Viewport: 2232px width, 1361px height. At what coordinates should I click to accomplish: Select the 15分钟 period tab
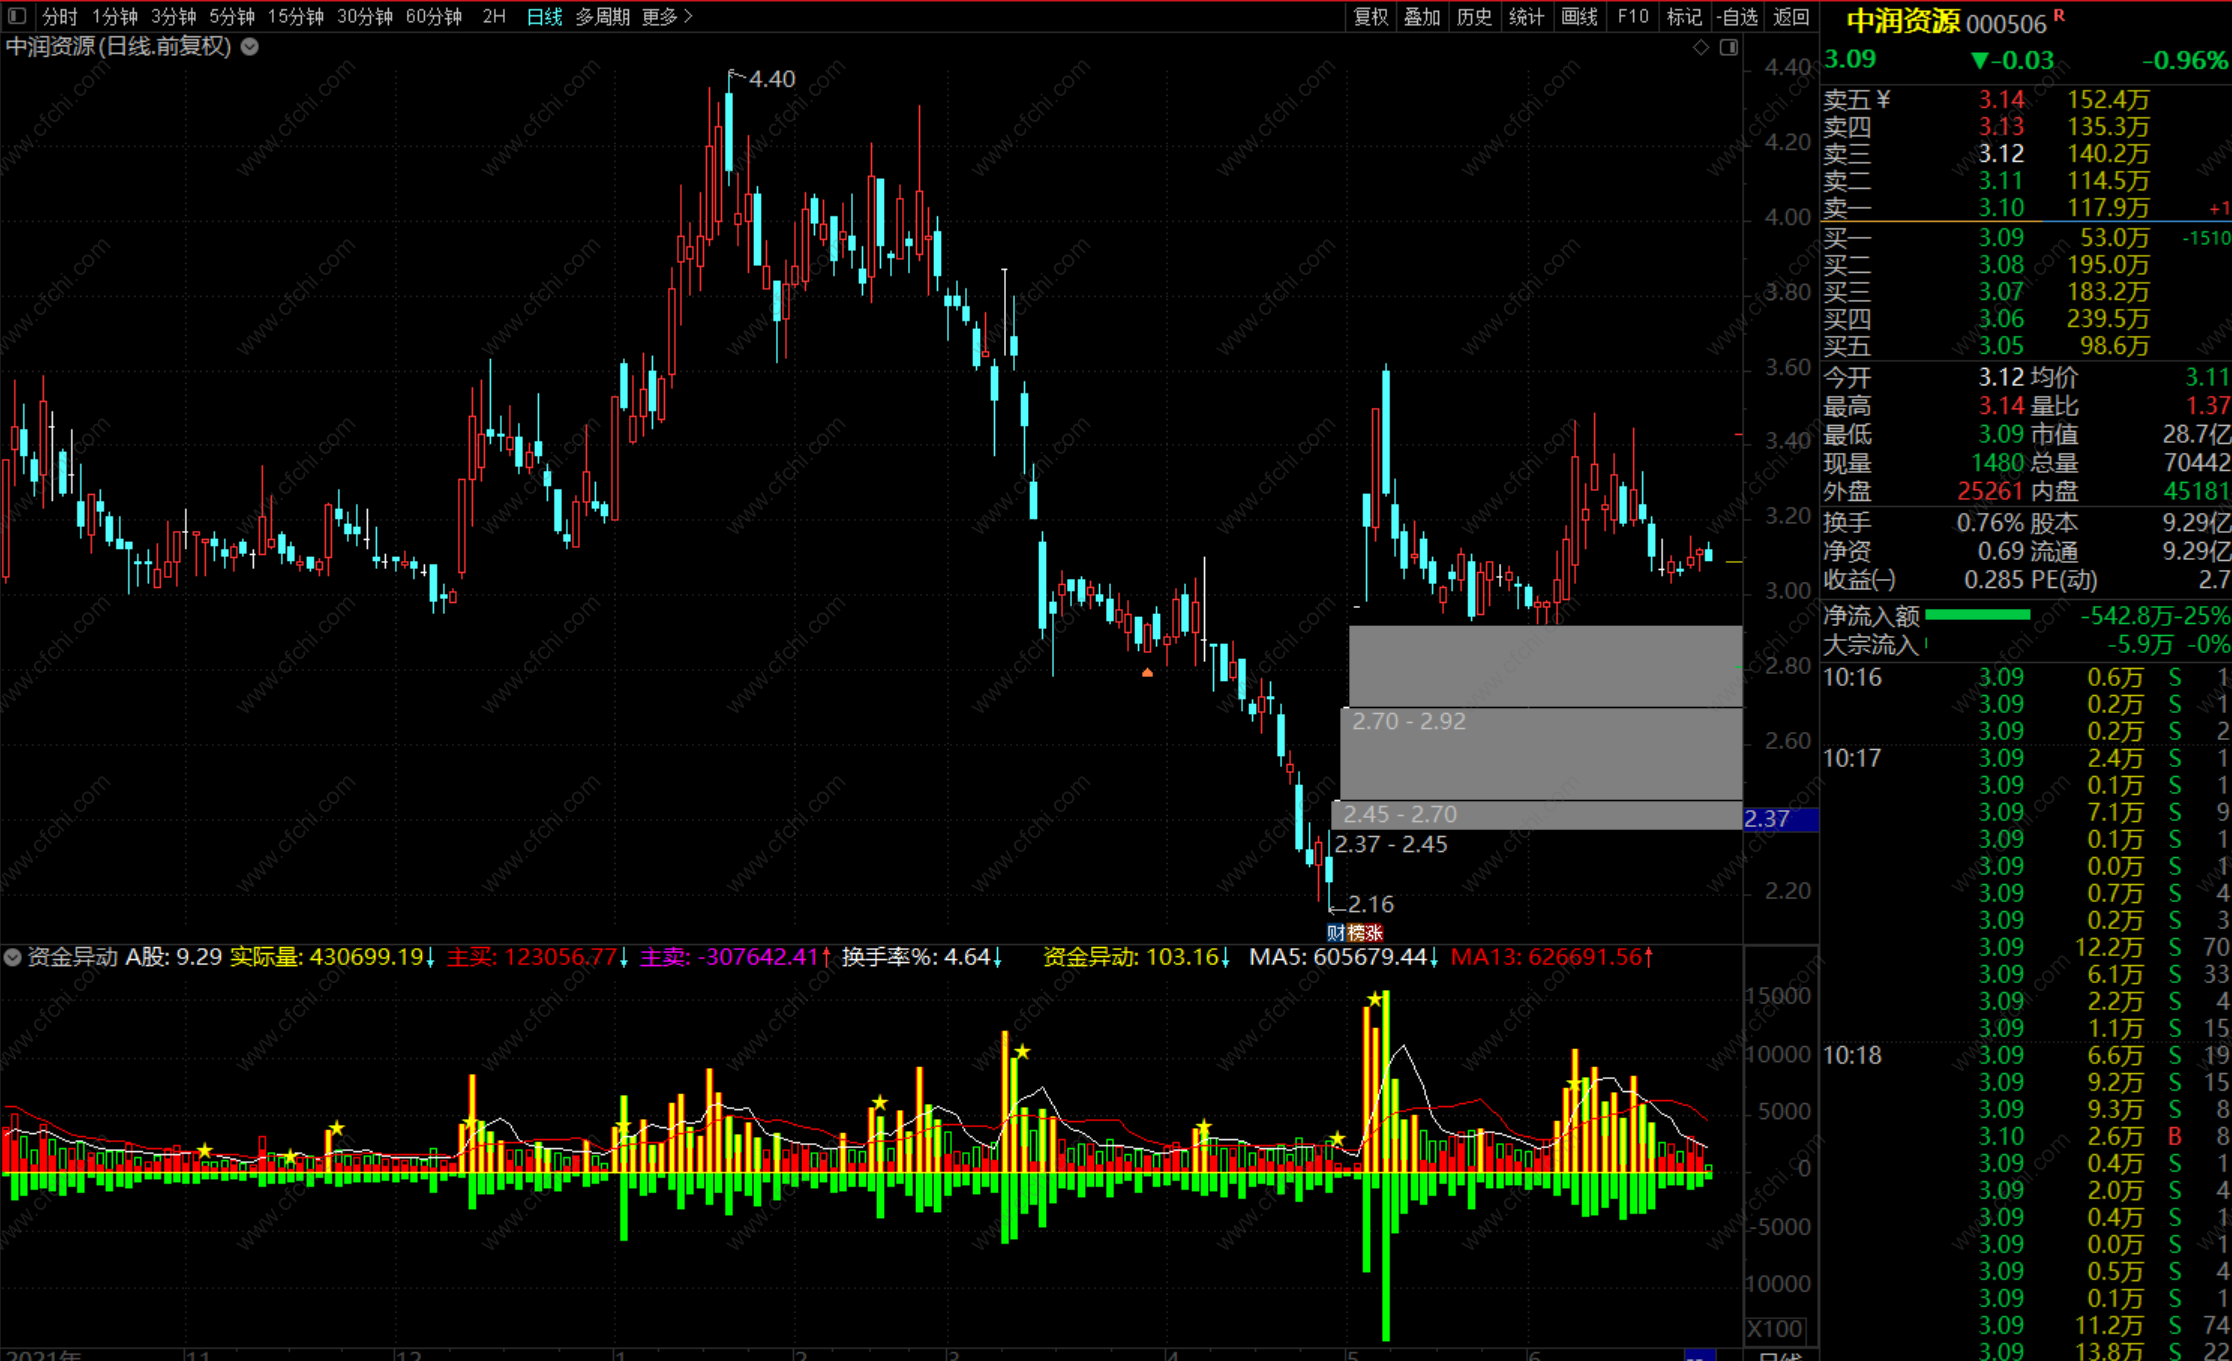tap(295, 16)
